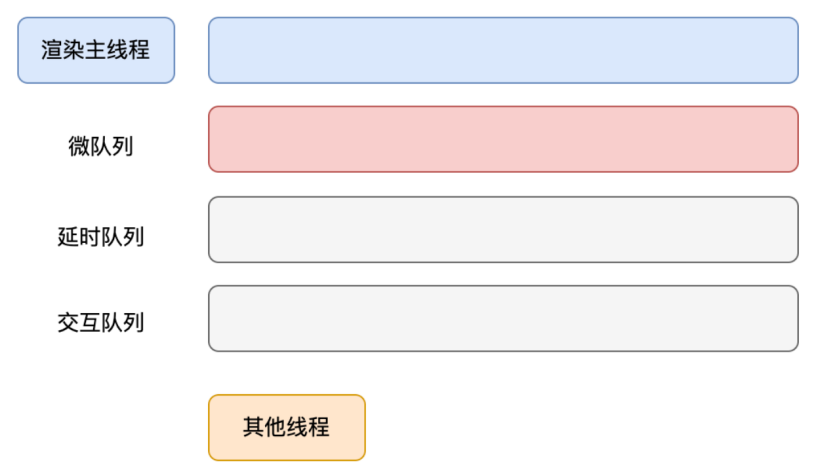This screenshot has width=820, height=476.
Task: Click the long blue bar
Action: (x=503, y=50)
